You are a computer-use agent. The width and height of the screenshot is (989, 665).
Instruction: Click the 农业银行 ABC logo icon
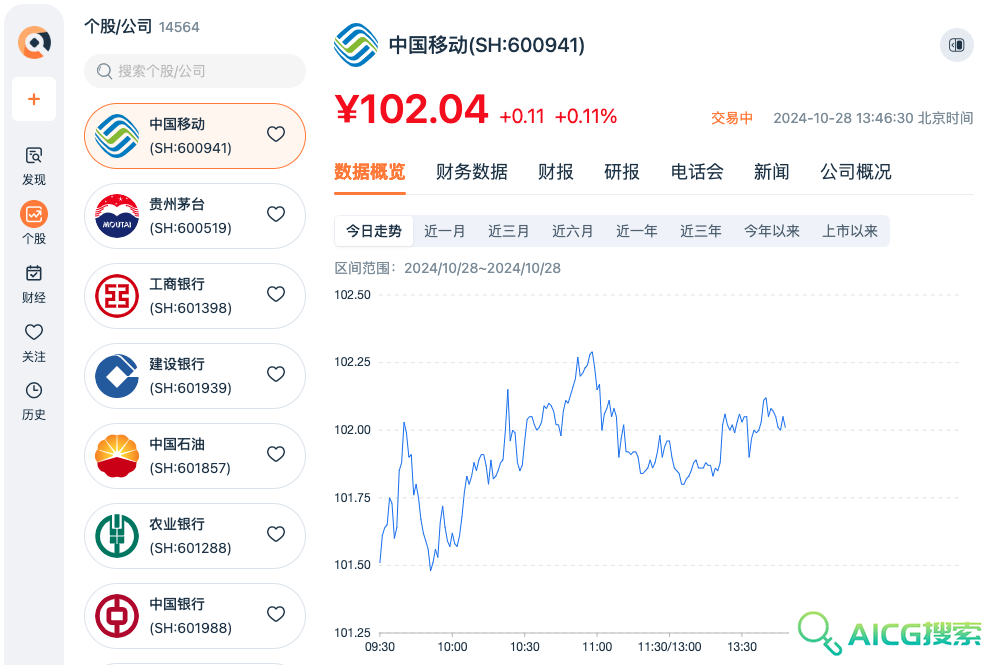tap(117, 536)
